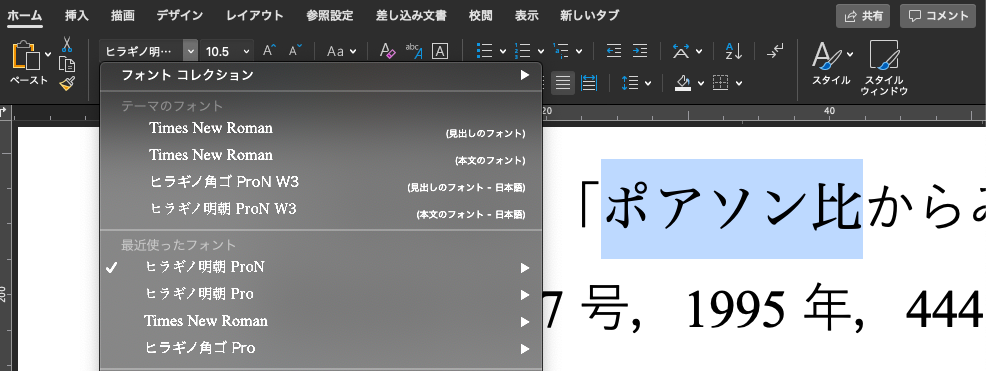This screenshot has height=371, width=986.
Task: Open the 挿入 tab
Action: tap(77, 15)
